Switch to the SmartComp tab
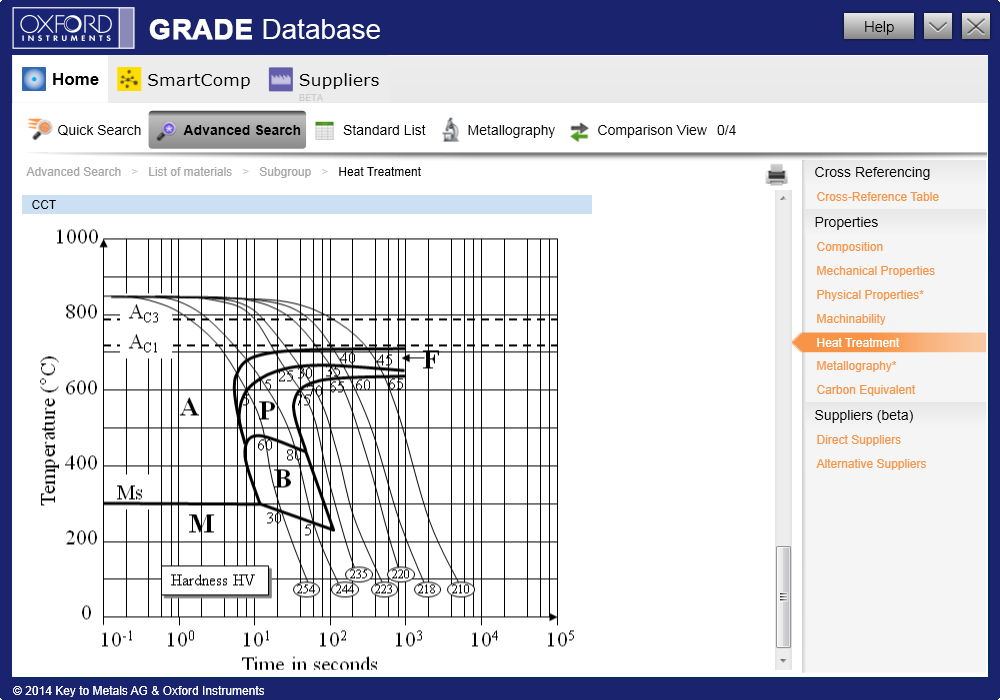Viewport: 1000px width, 700px height. (x=184, y=80)
